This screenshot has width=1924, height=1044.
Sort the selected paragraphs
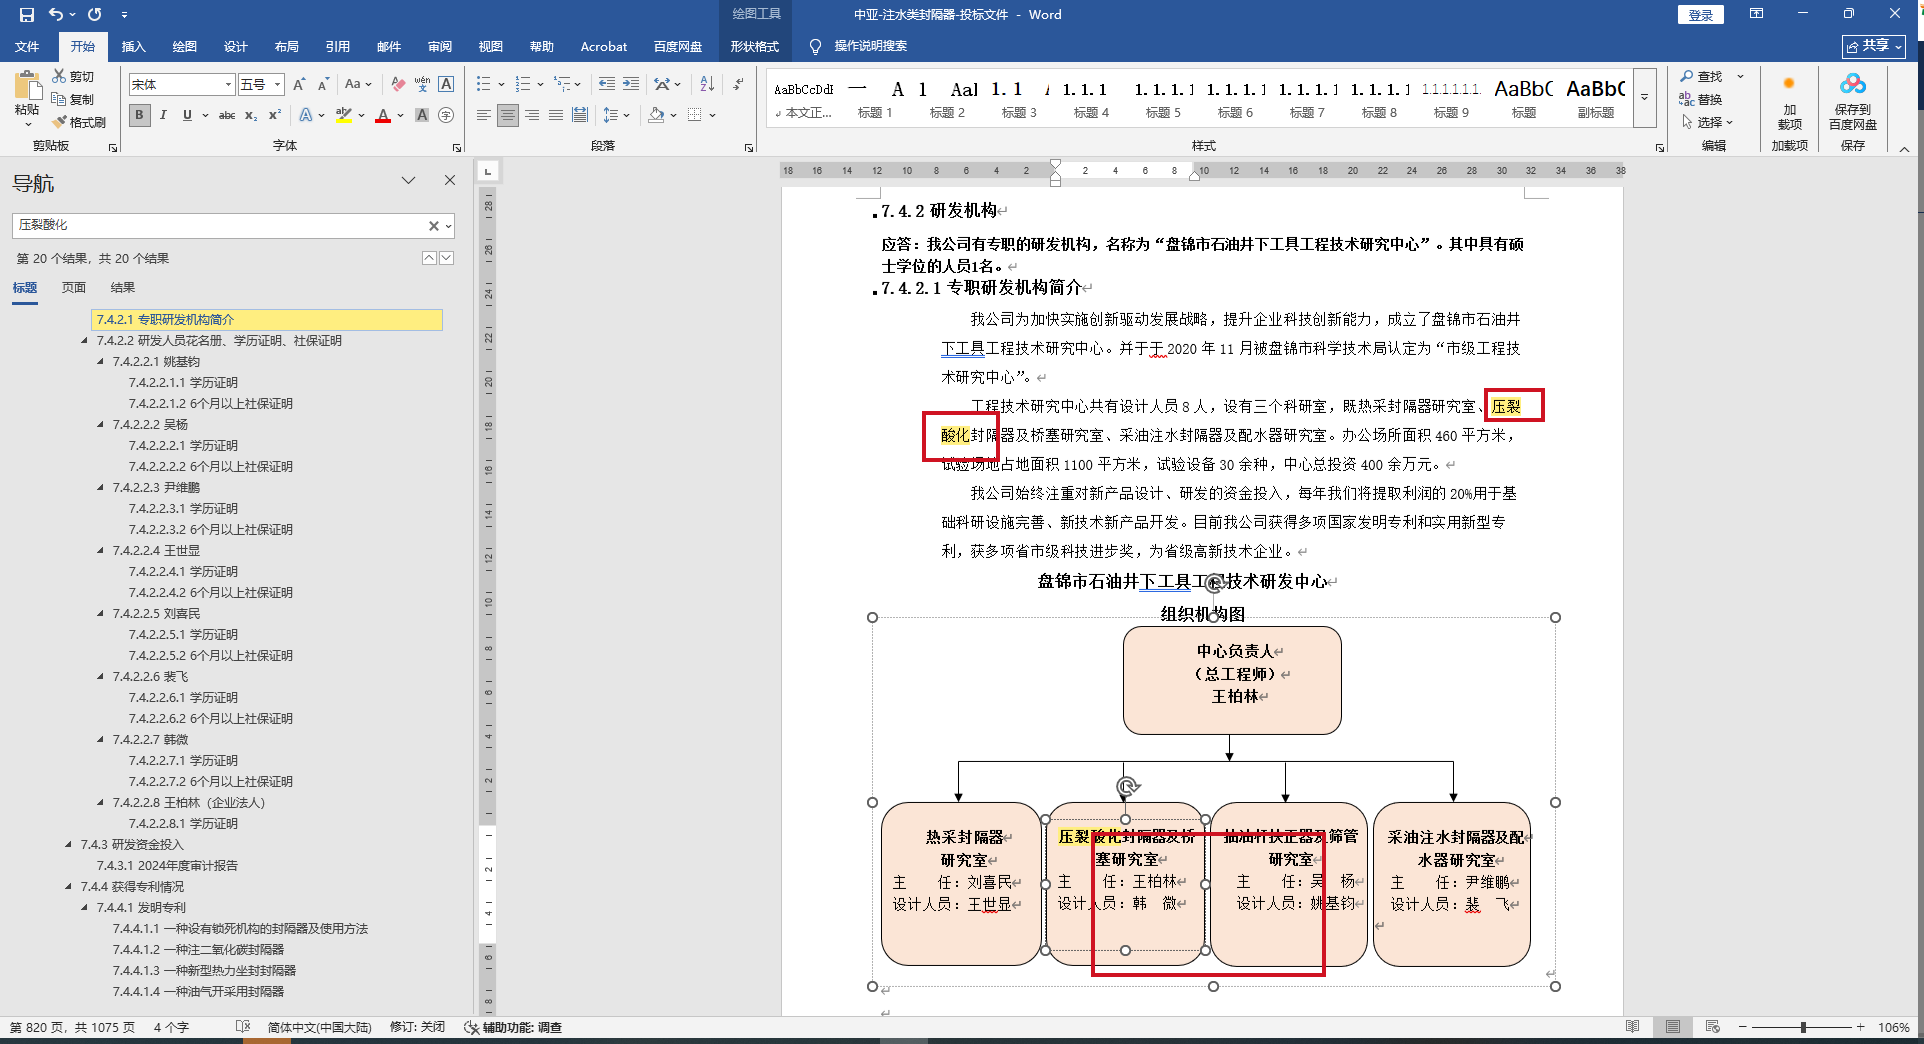707,85
